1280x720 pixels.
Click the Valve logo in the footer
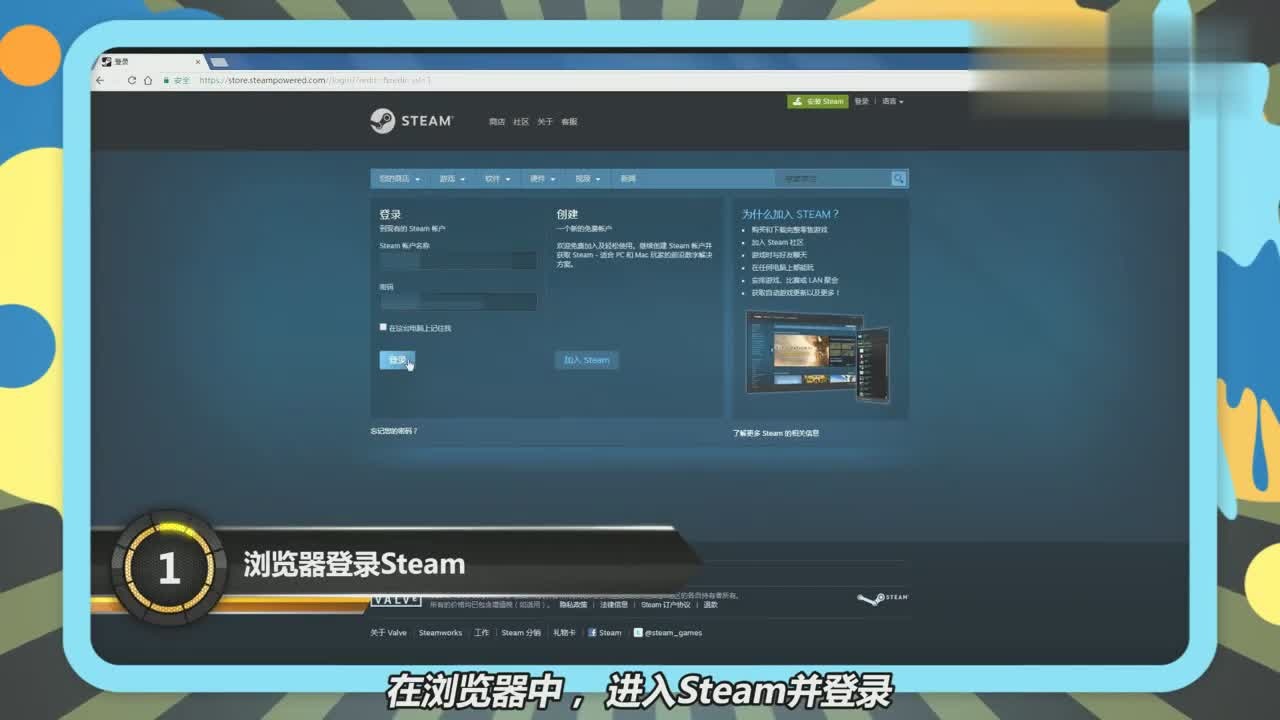tap(396, 601)
